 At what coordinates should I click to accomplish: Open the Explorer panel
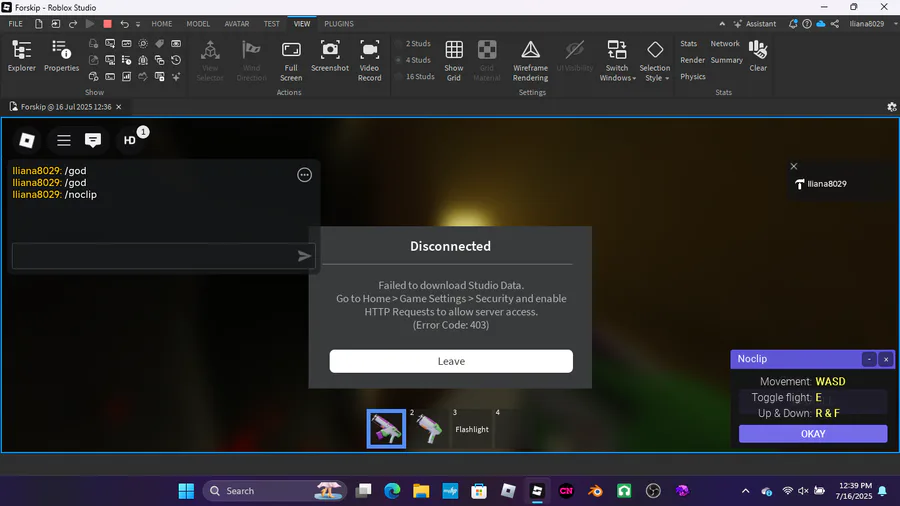[22, 56]
